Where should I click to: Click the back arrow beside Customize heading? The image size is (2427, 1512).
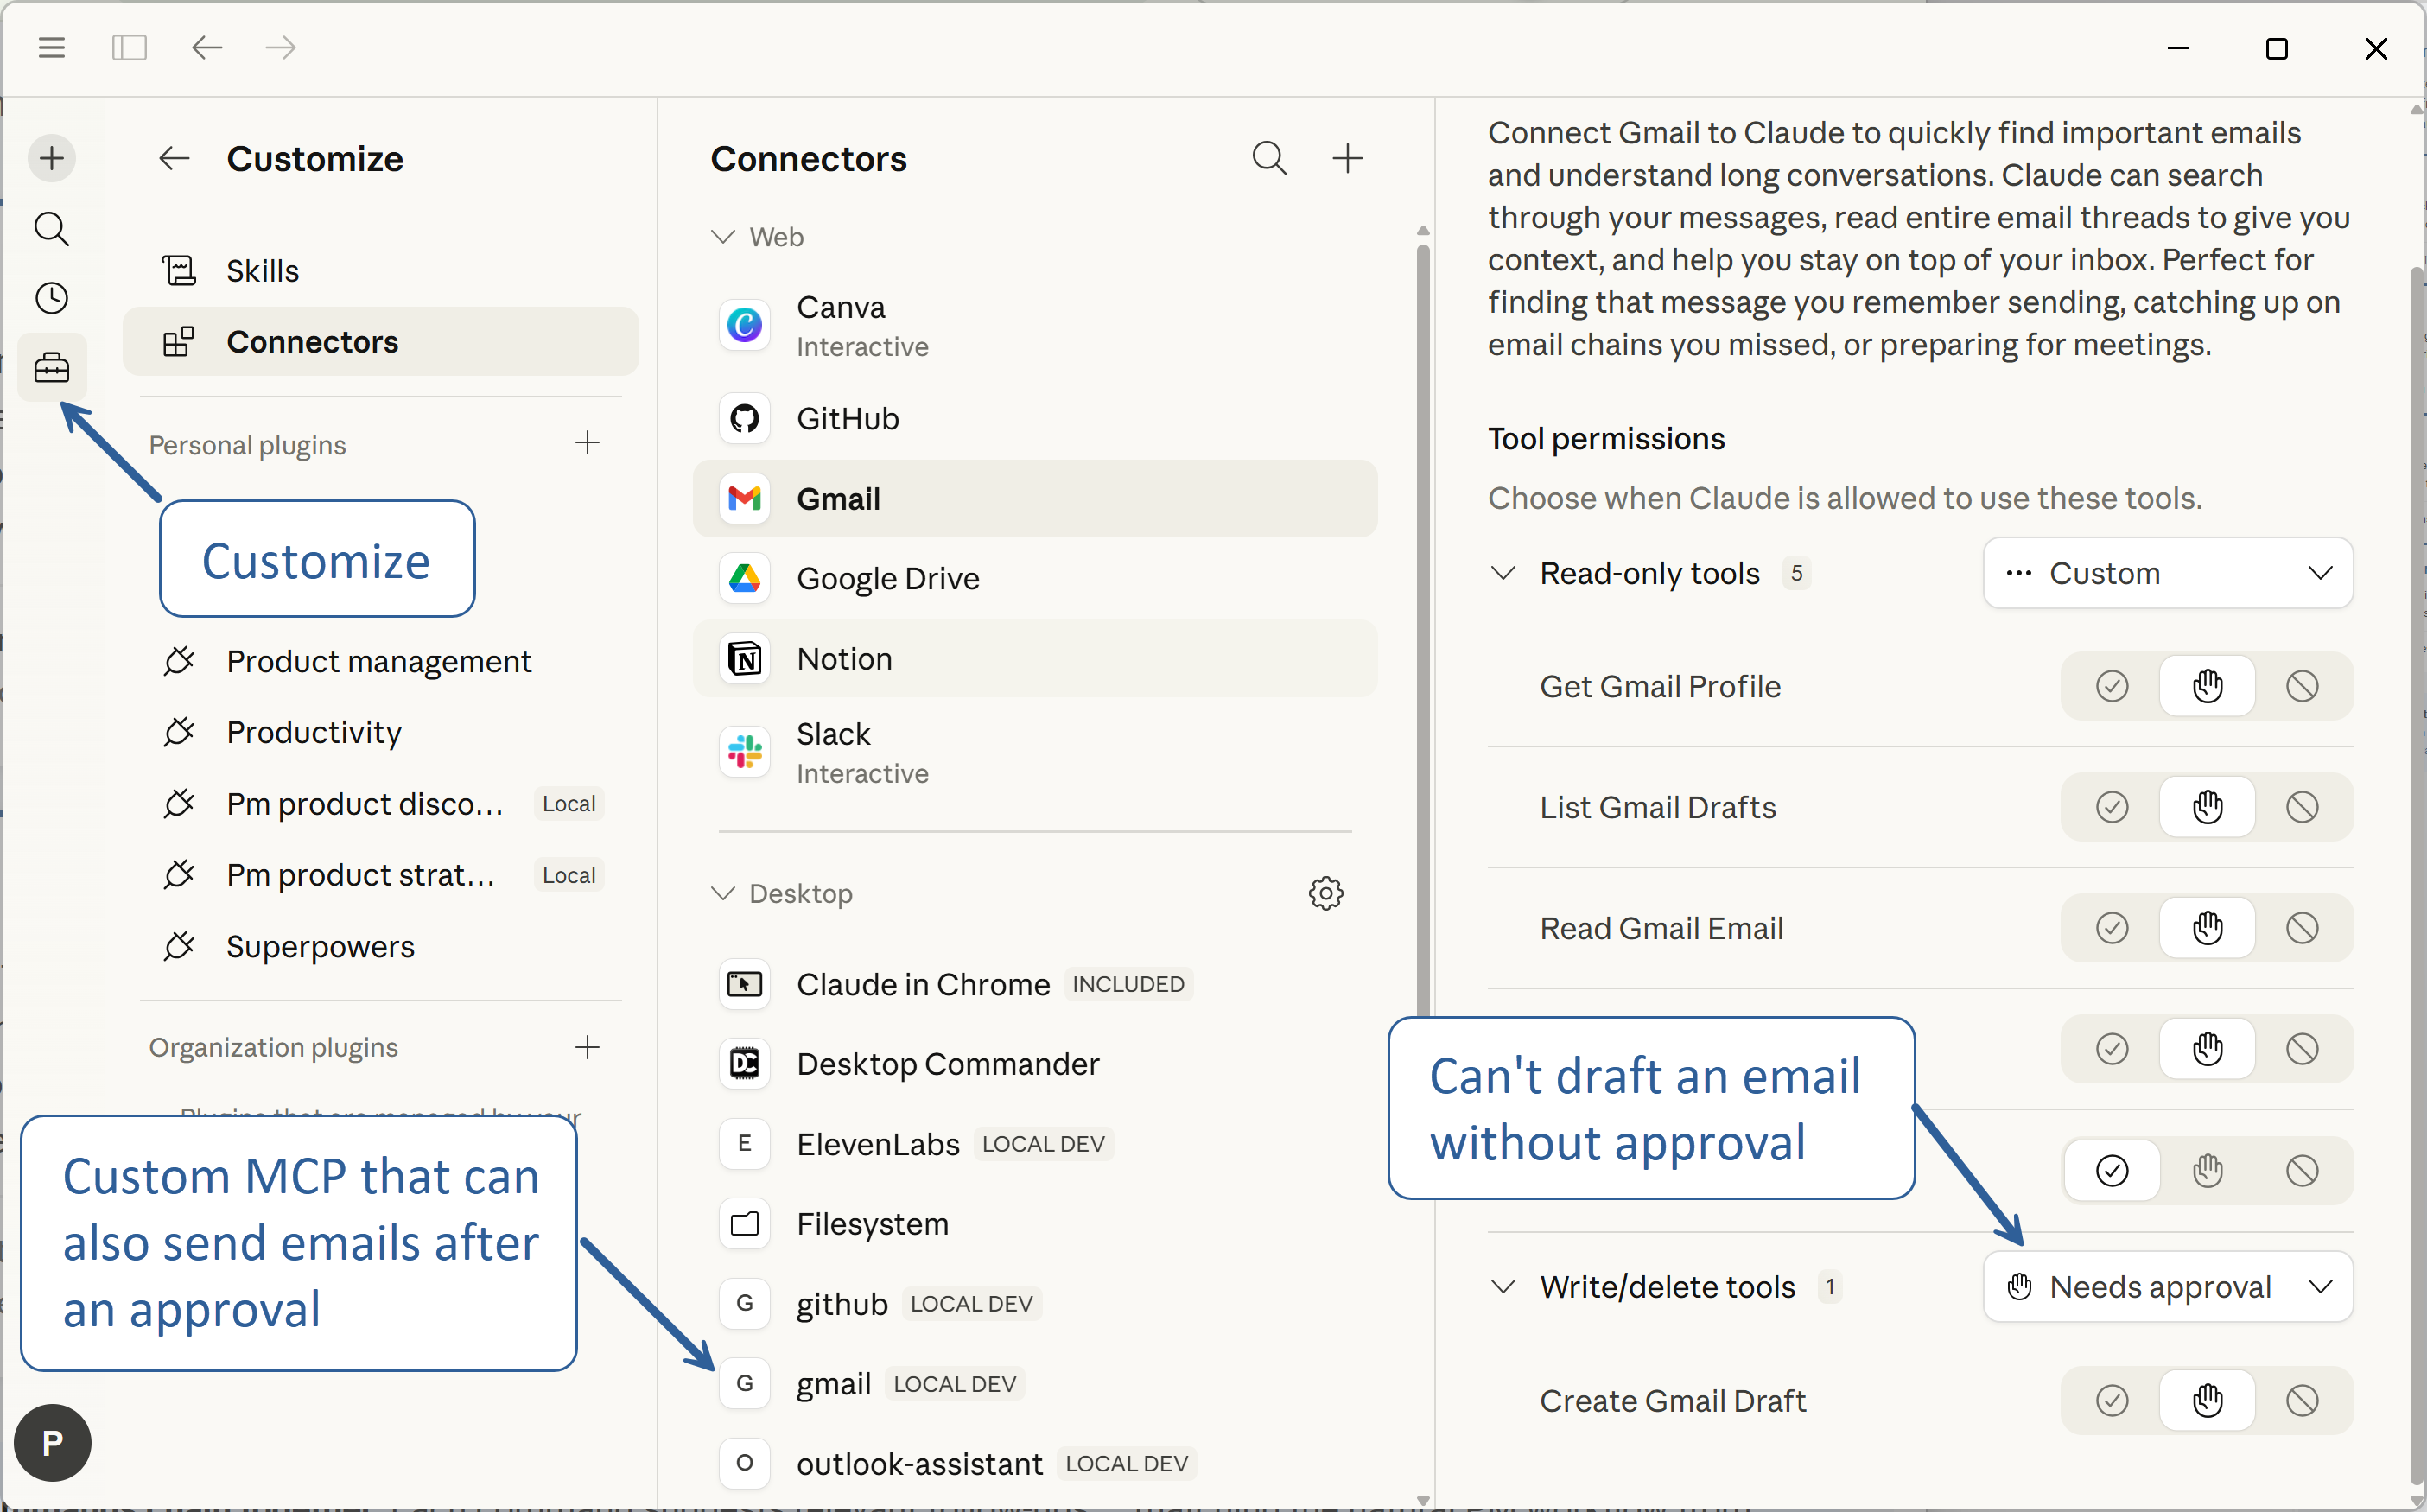(174, 158)
